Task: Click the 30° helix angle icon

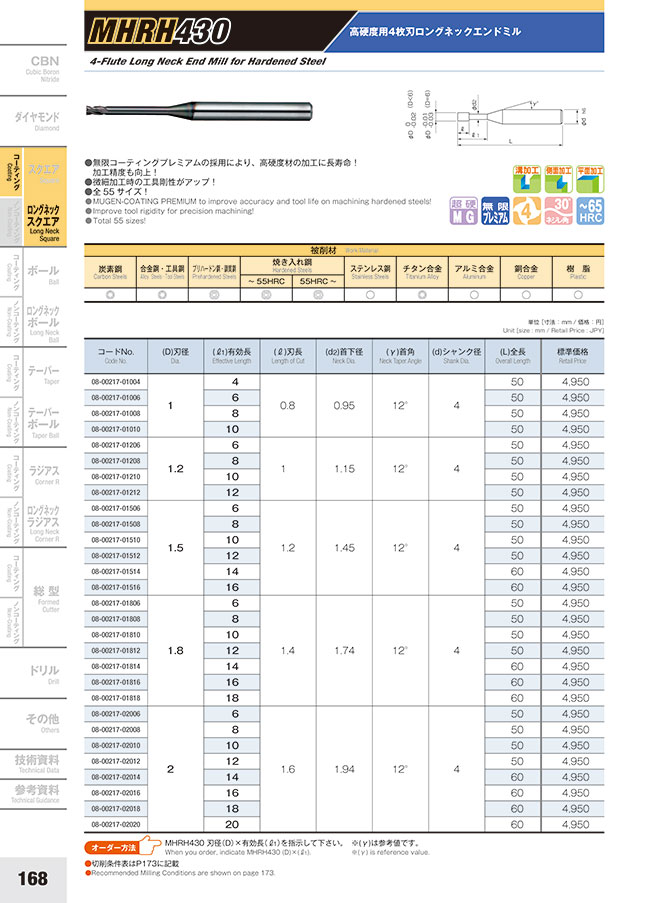Action: (558, 211)
